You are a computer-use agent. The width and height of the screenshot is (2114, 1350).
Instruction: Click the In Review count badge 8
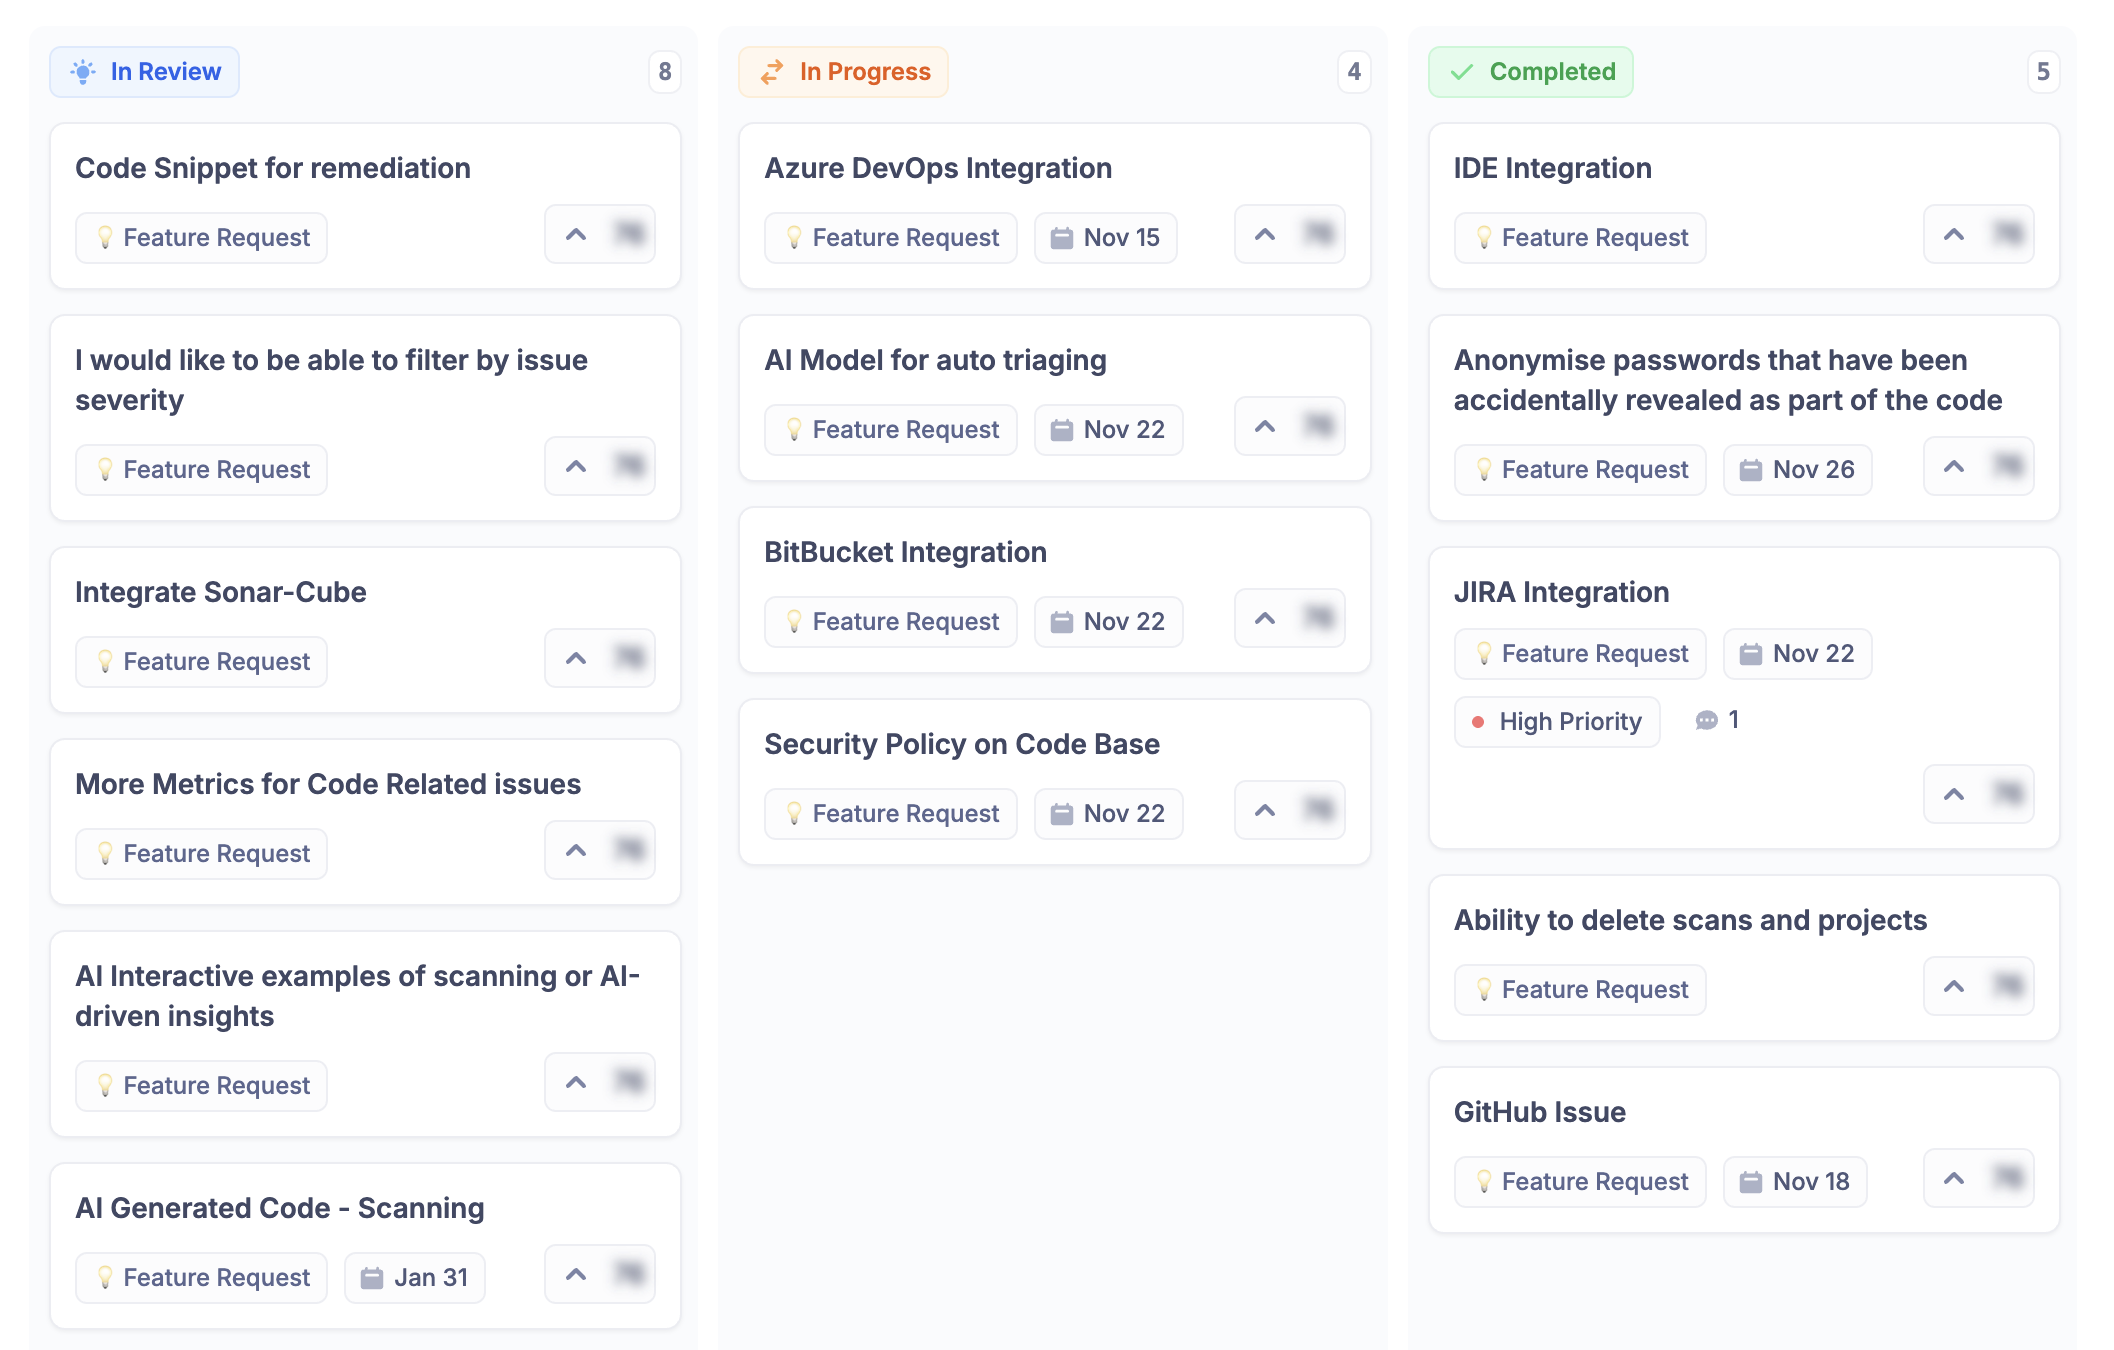click(665, 72)
